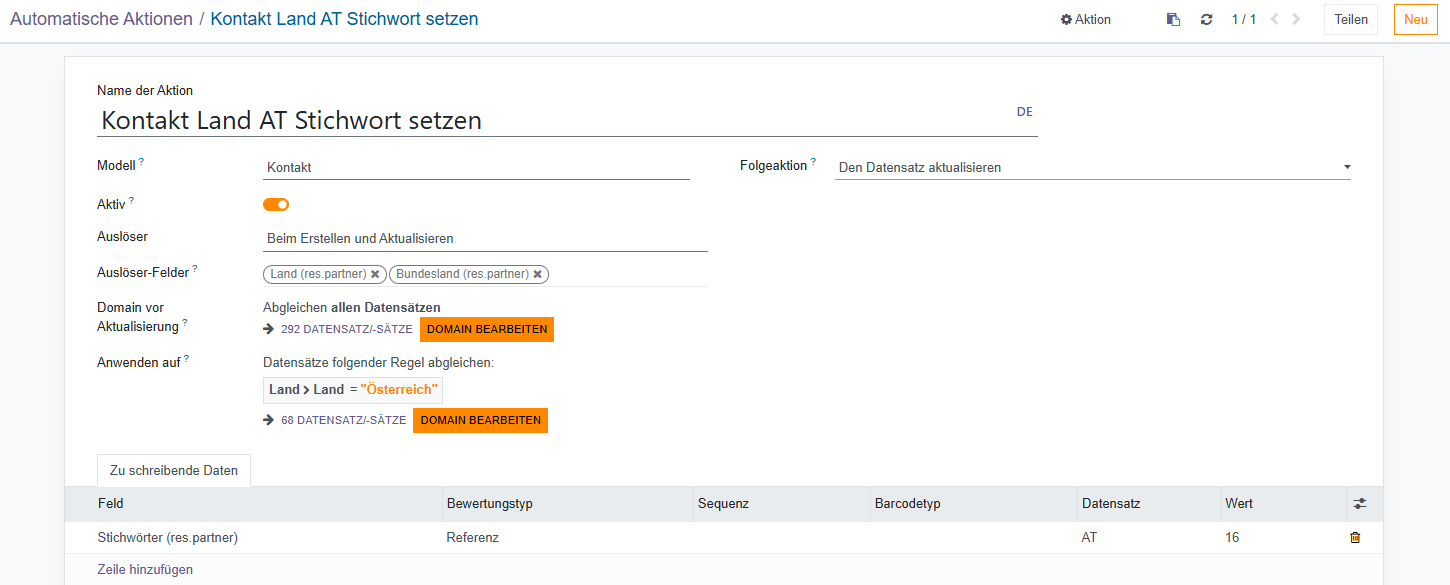Go to previous record arrow
The image size is (1450, 585).
point(1275,19)
